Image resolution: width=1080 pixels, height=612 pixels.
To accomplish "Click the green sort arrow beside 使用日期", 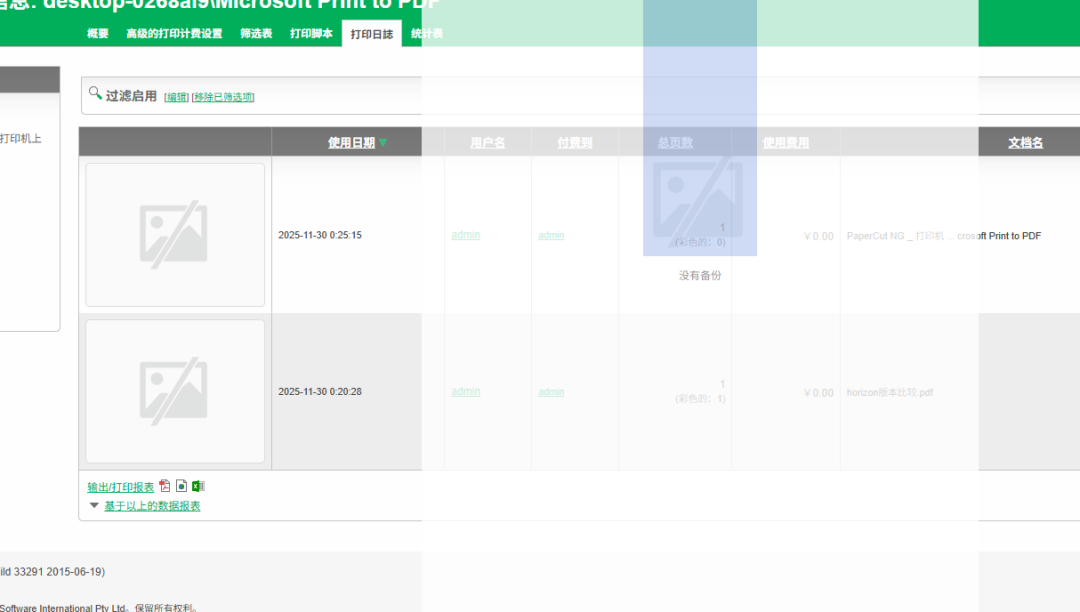I will [383, 143].
